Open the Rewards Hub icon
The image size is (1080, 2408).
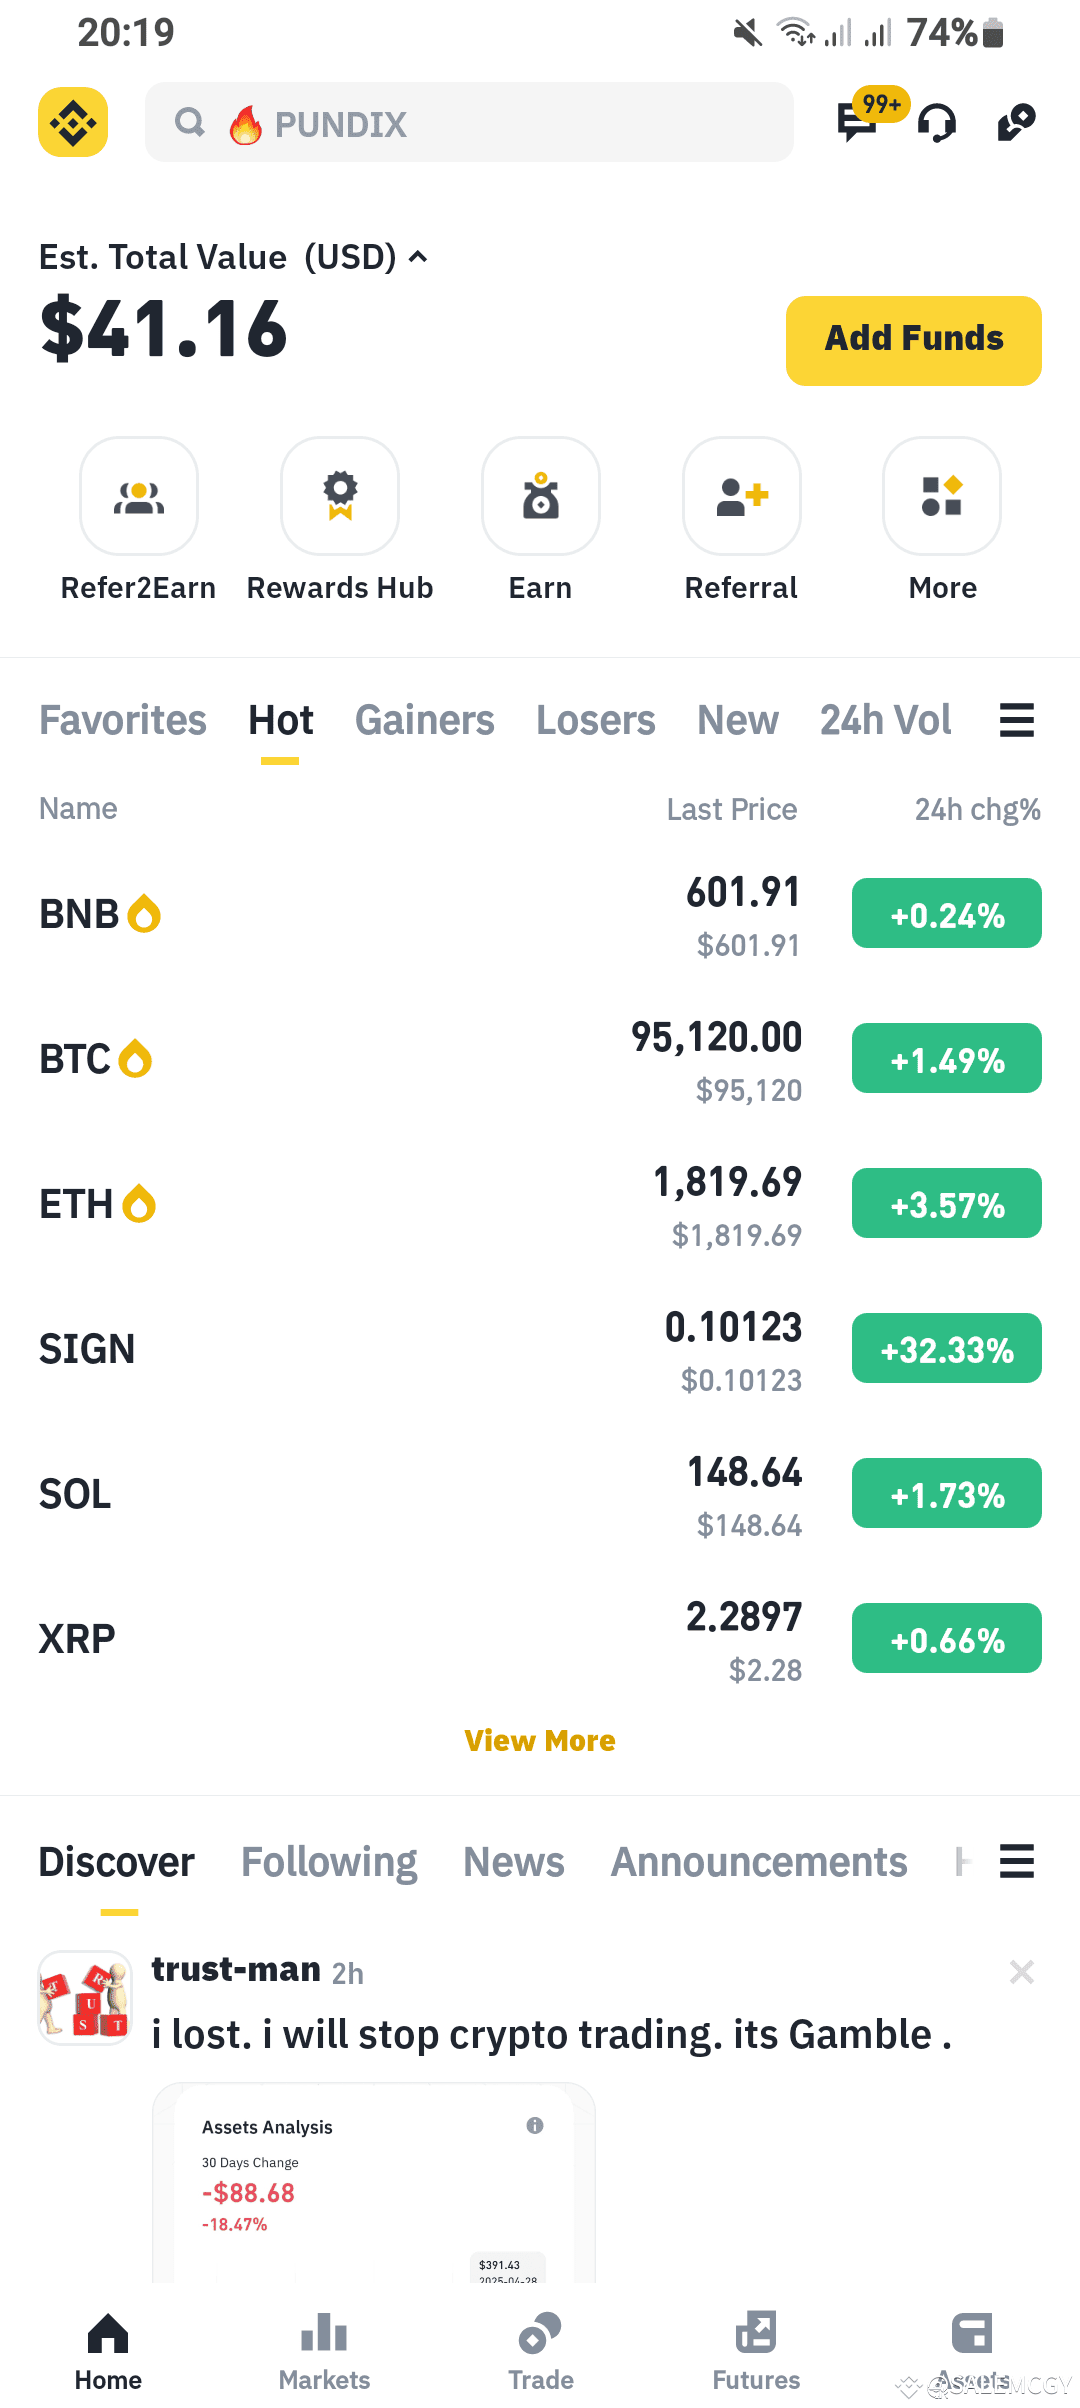(340, 496)
